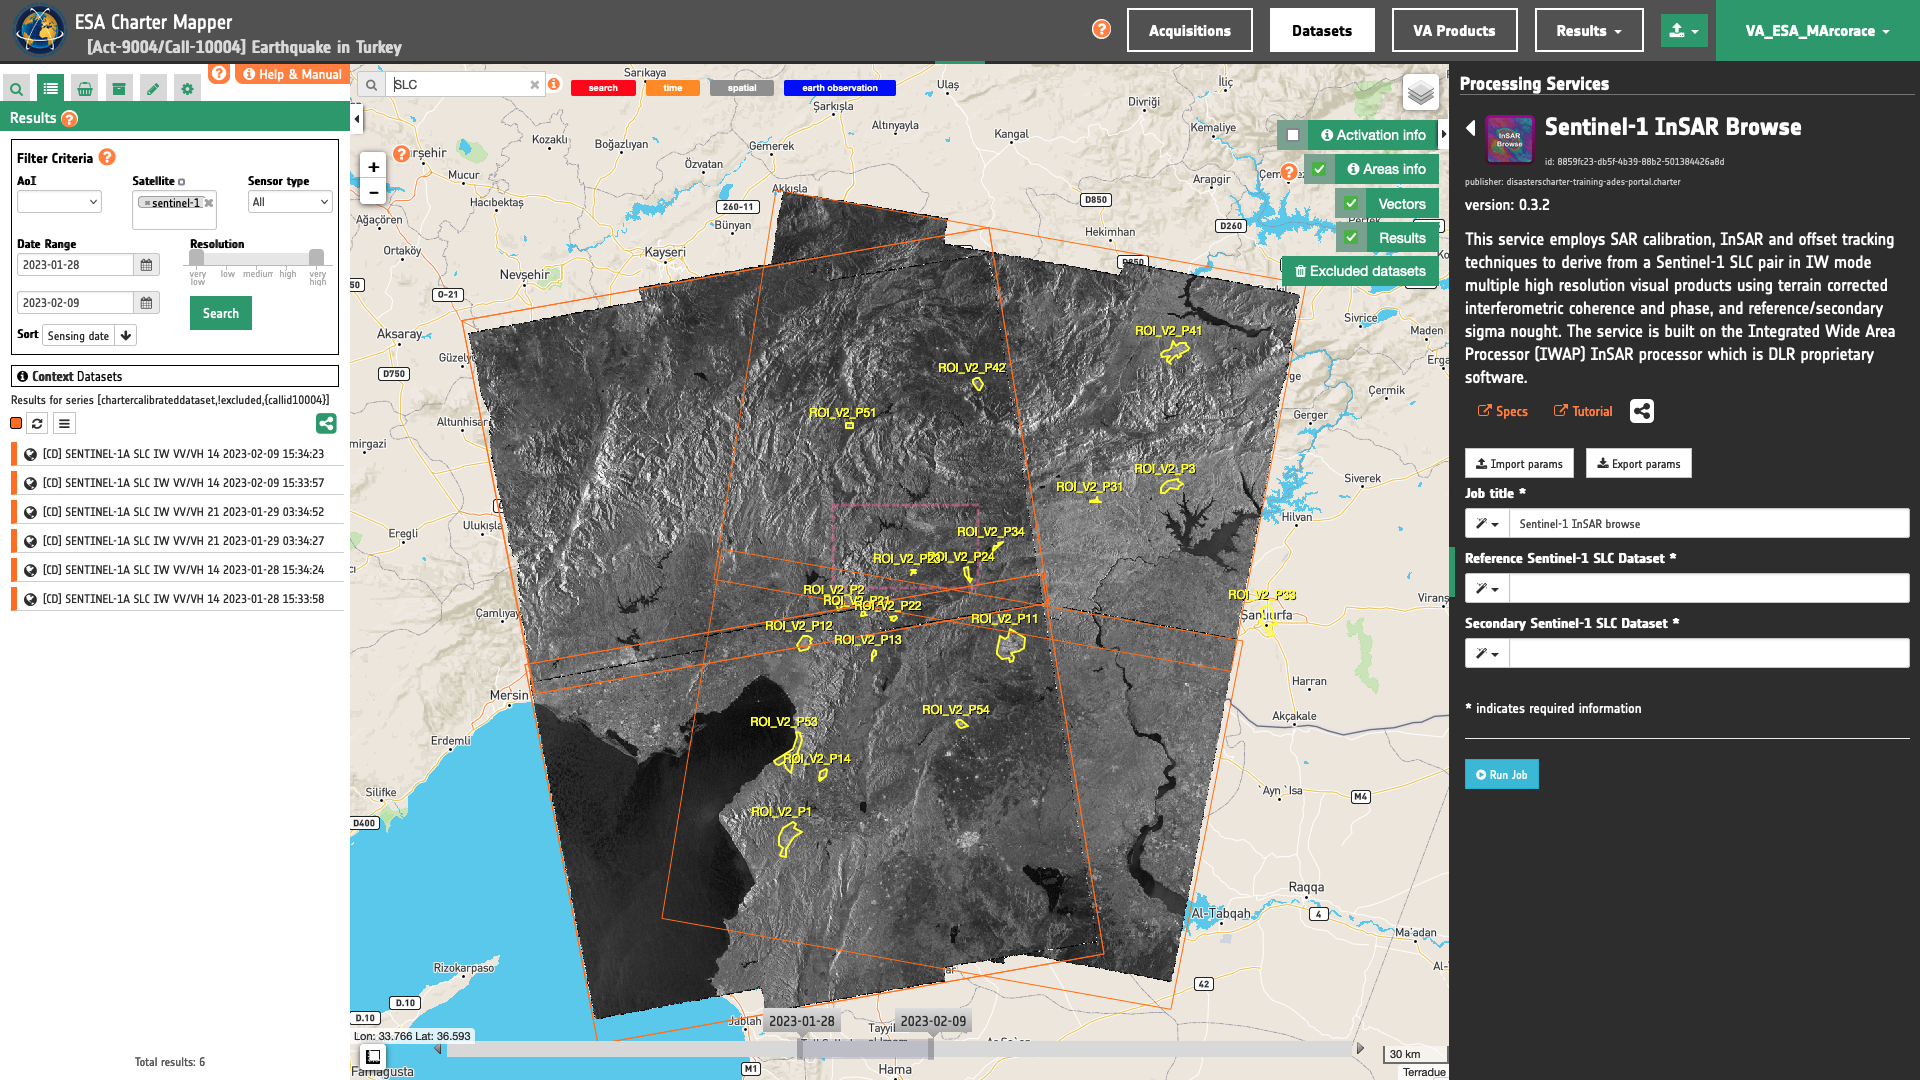Open the results list menu icon
The image size is (1920, 1080).
point(64,424)
